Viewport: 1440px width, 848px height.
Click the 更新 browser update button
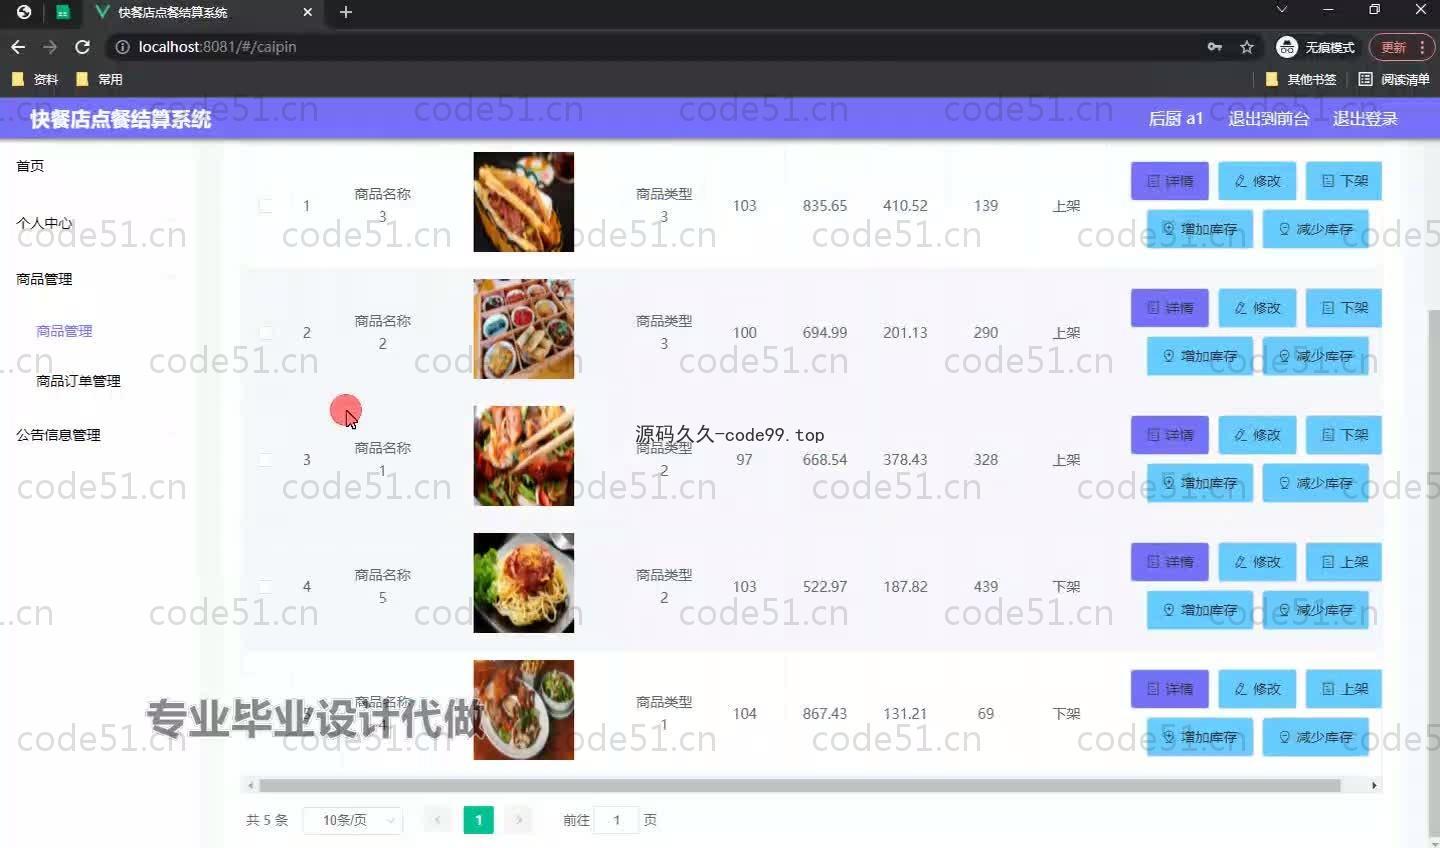[x=1401, y=47]
